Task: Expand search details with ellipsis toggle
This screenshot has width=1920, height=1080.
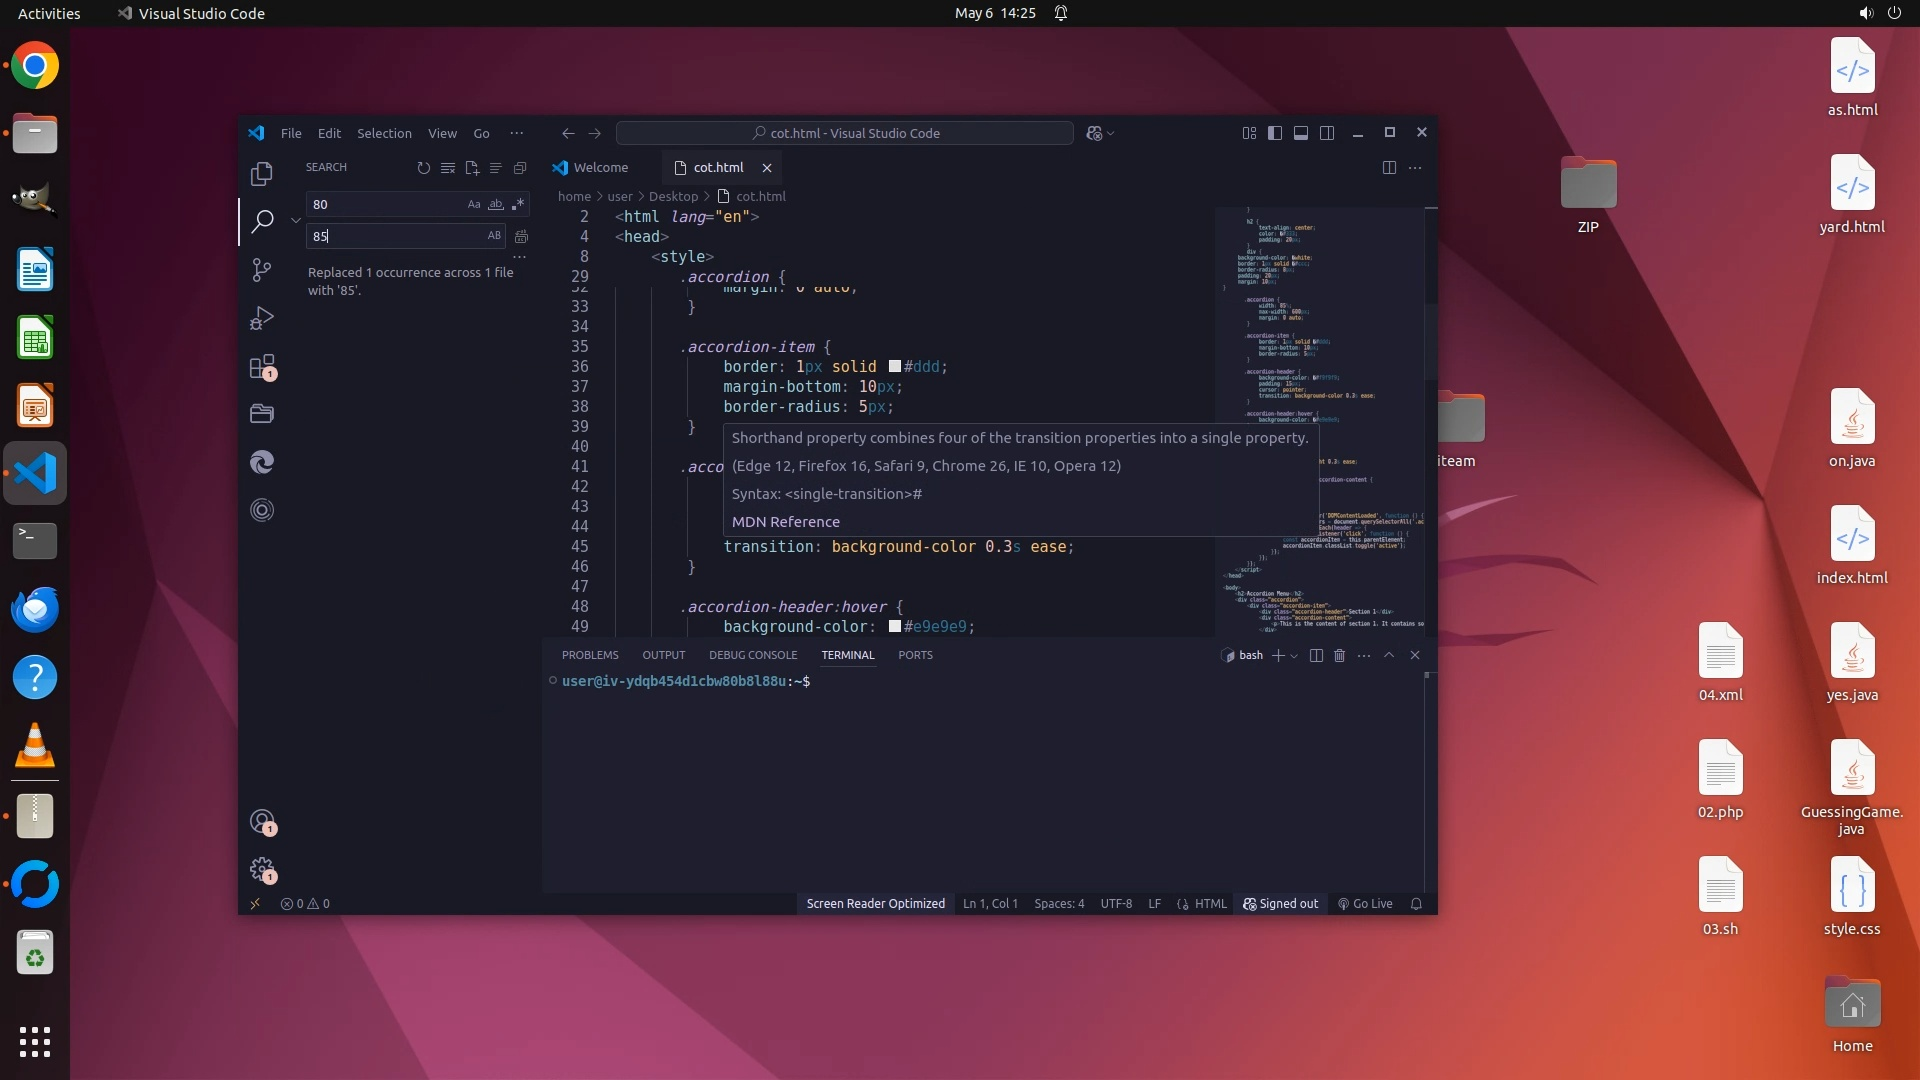Action: pos(519,257)
